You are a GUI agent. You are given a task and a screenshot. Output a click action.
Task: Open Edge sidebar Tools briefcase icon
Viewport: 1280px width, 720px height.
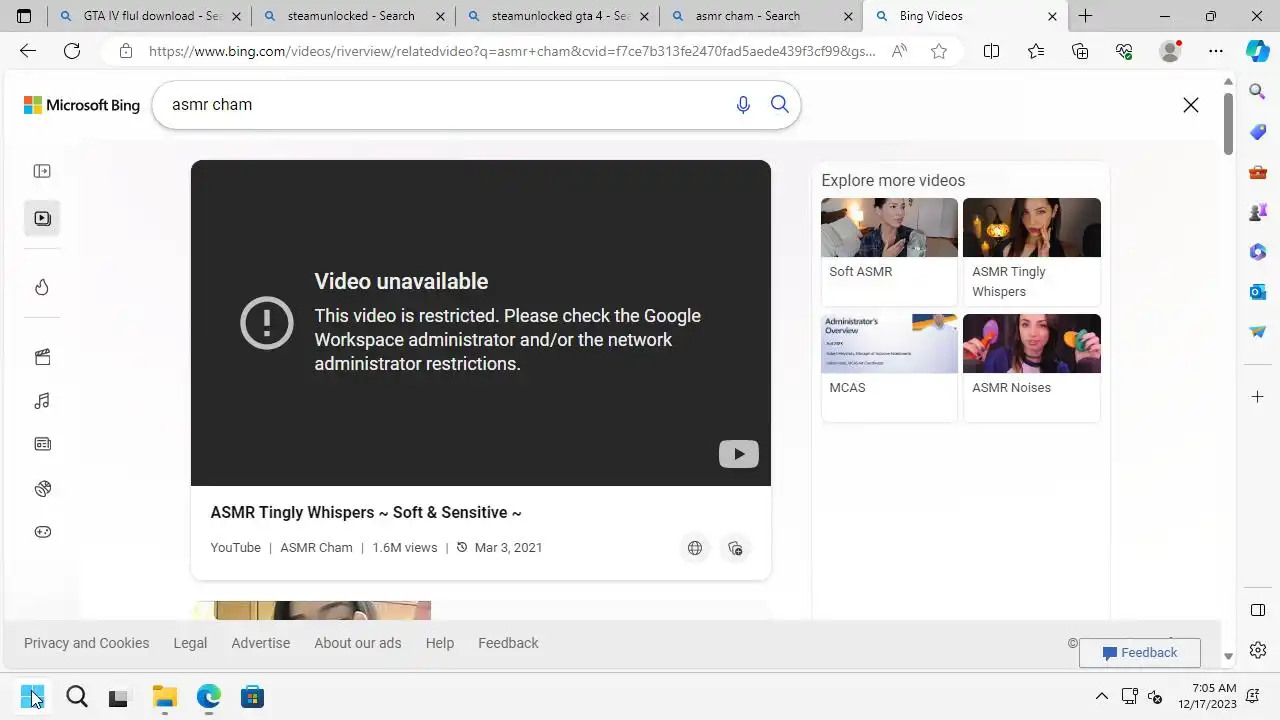click(x=1258, y=172)
